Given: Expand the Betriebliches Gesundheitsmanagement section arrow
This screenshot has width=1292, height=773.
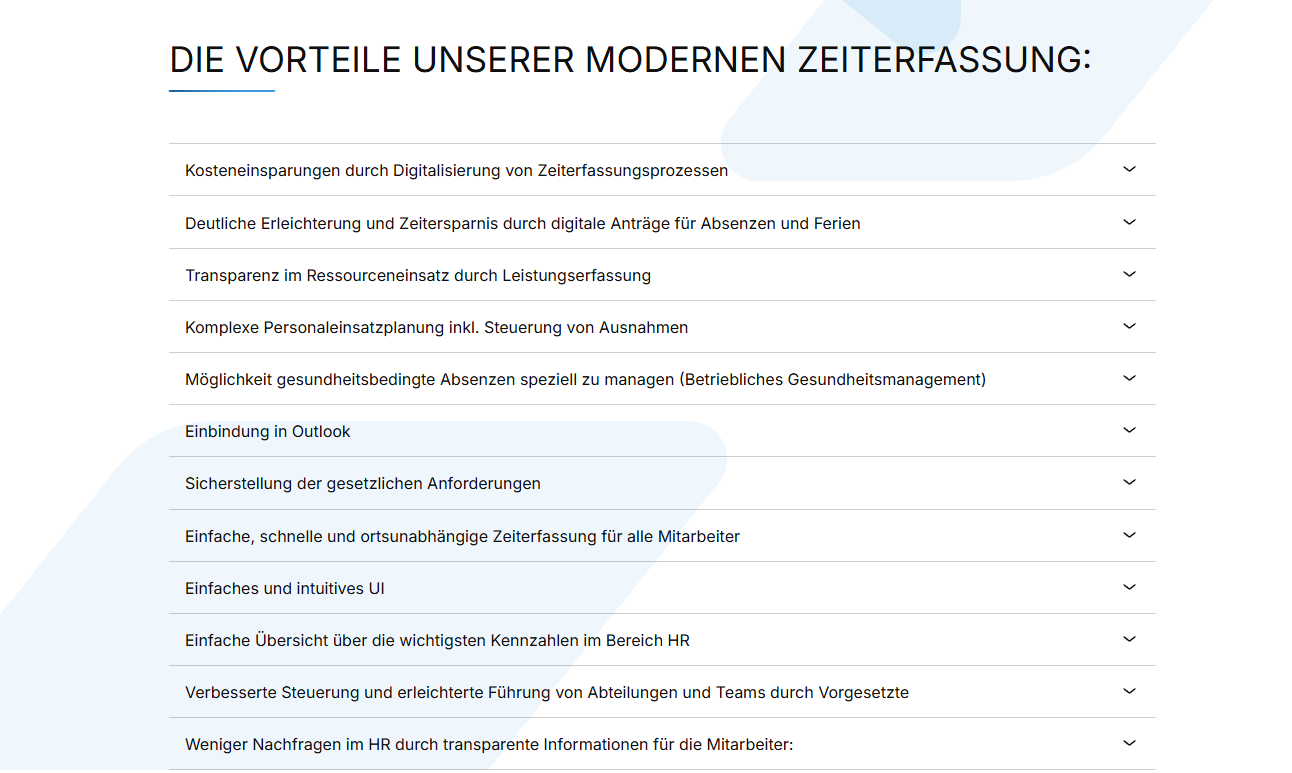Looking at the screenshot, I should coord(1129,379).
